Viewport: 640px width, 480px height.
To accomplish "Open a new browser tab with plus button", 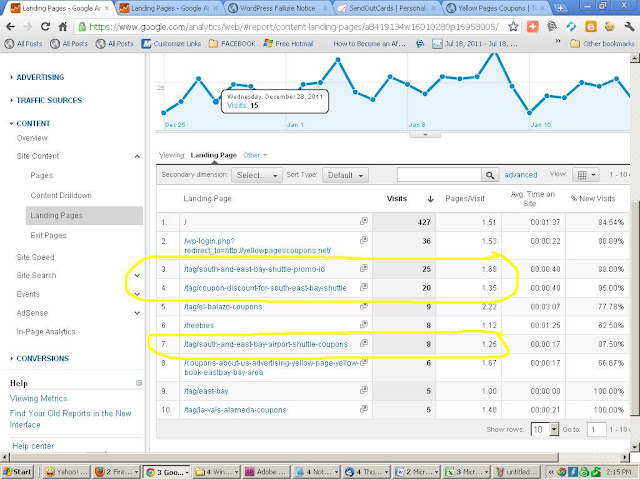I will (561, 8).
